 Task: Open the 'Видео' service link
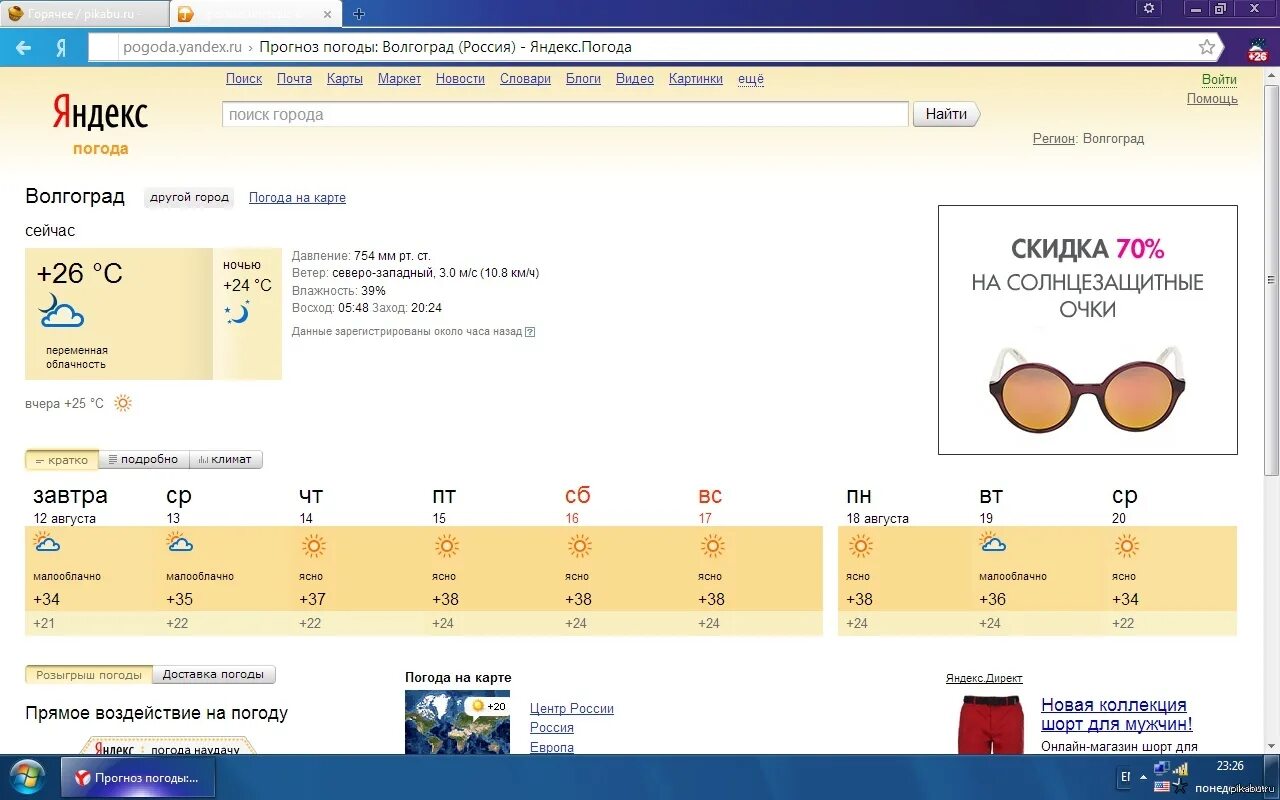(635, 79)
